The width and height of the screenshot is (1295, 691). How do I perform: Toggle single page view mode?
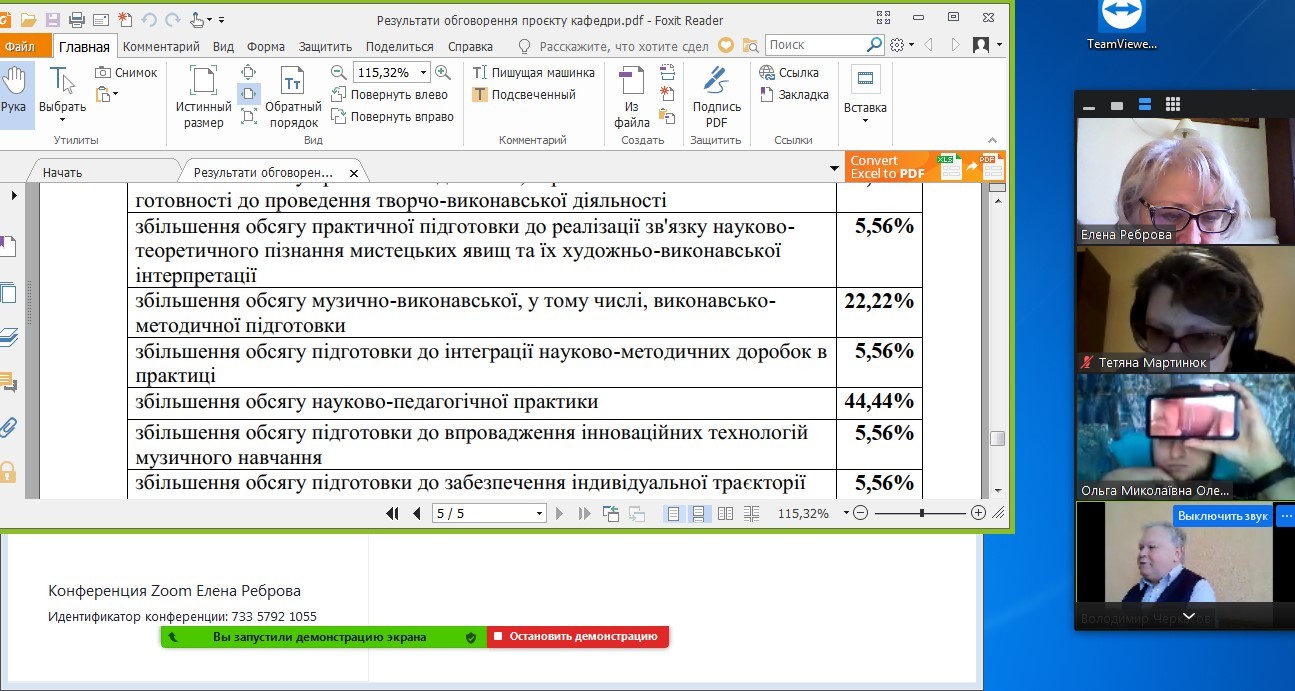pyautogui.click(x=673, y=513)
